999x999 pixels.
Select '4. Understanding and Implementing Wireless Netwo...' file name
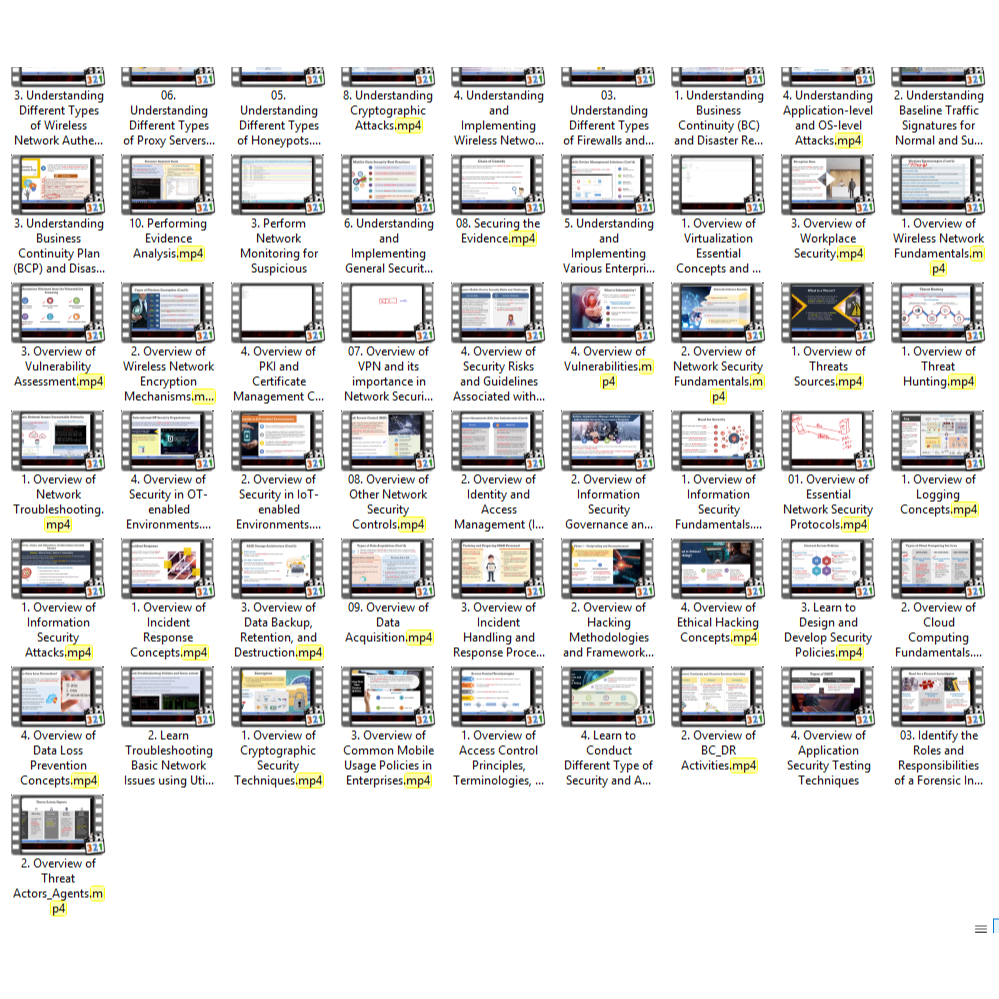pos(498,118)
